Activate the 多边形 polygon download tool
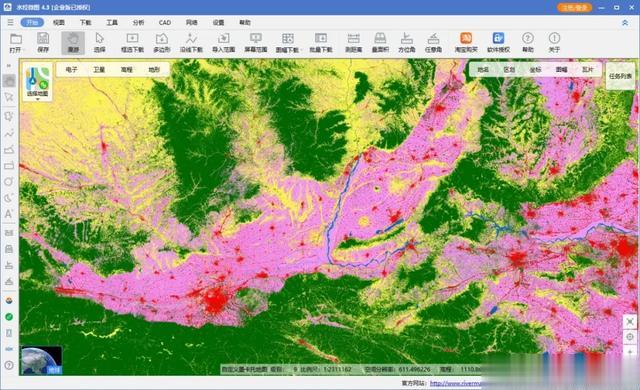Viewport: 640px width, 390px height. click(x=162, y=43)
